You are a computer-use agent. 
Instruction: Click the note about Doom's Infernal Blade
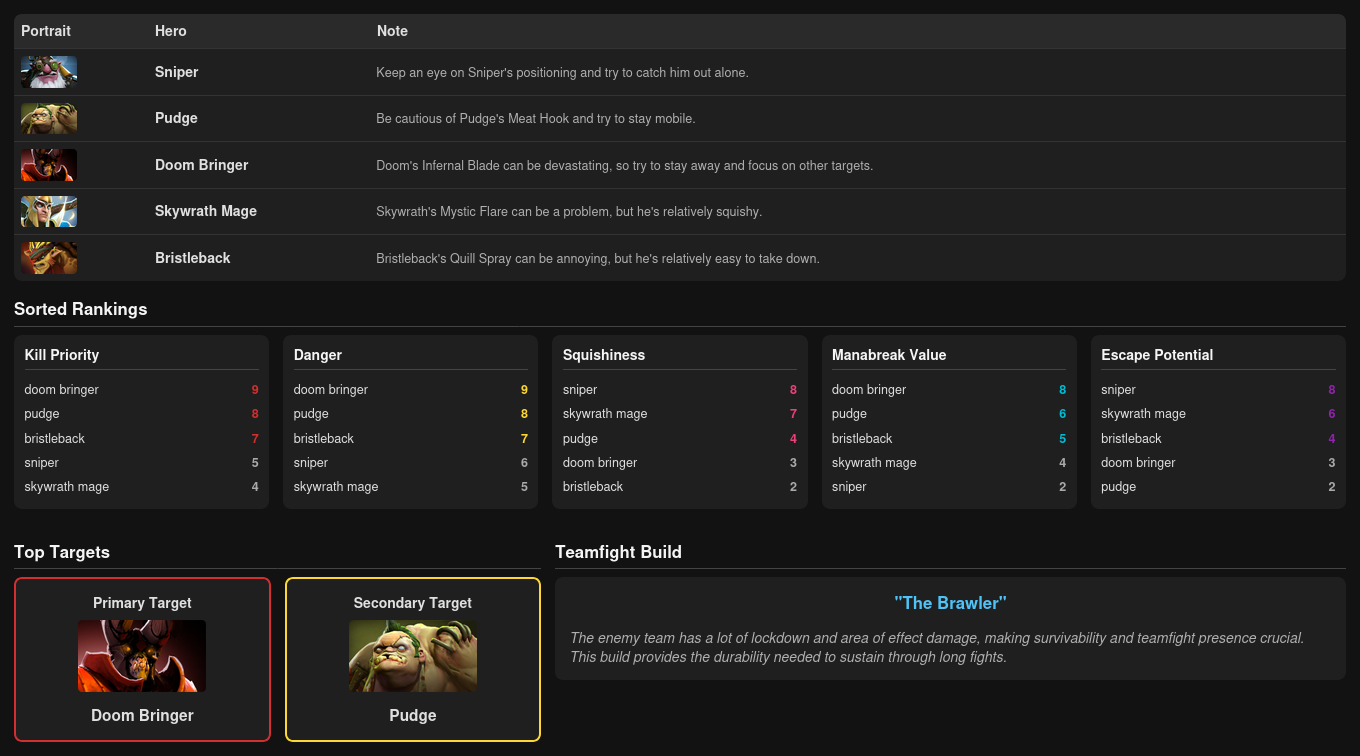(625, 166)
